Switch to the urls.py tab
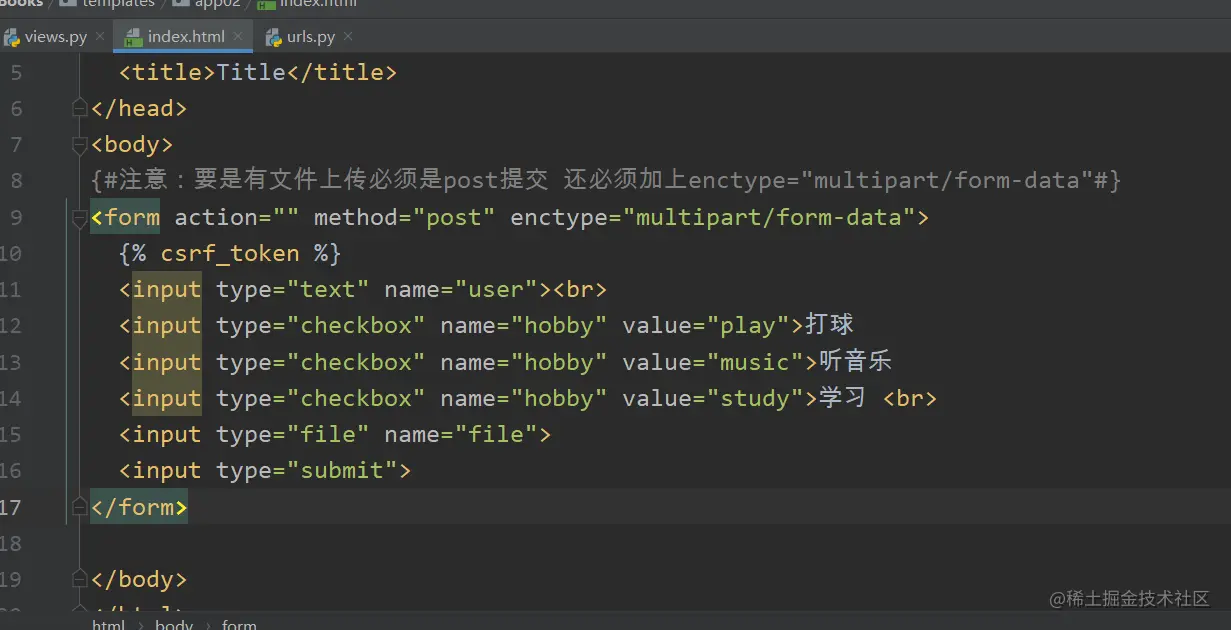This screenshot has height=630, width=1231. coord(312,36)
